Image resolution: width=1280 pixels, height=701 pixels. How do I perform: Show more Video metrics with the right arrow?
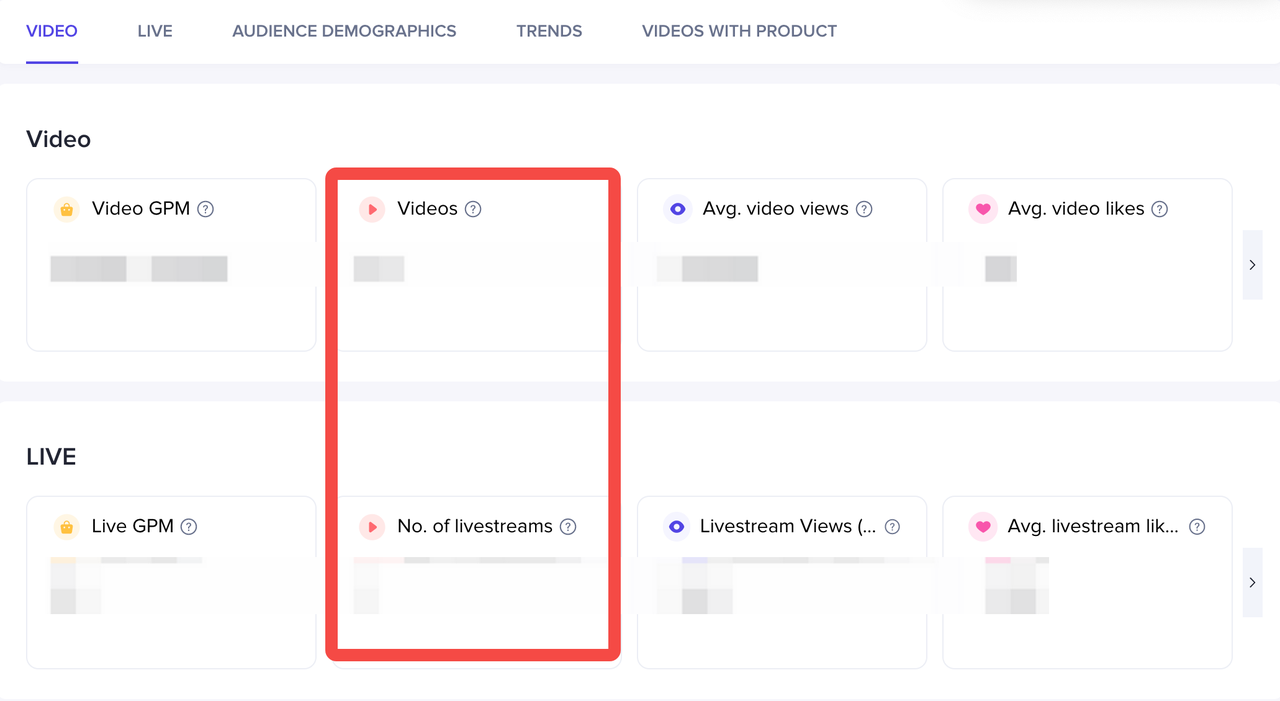click(x=1252, y=265)
